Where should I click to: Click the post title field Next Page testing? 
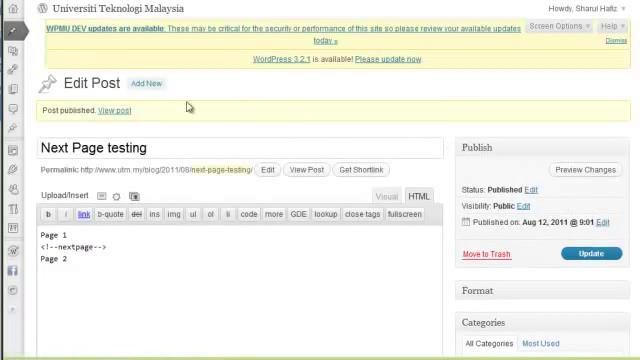pos(240,148)
